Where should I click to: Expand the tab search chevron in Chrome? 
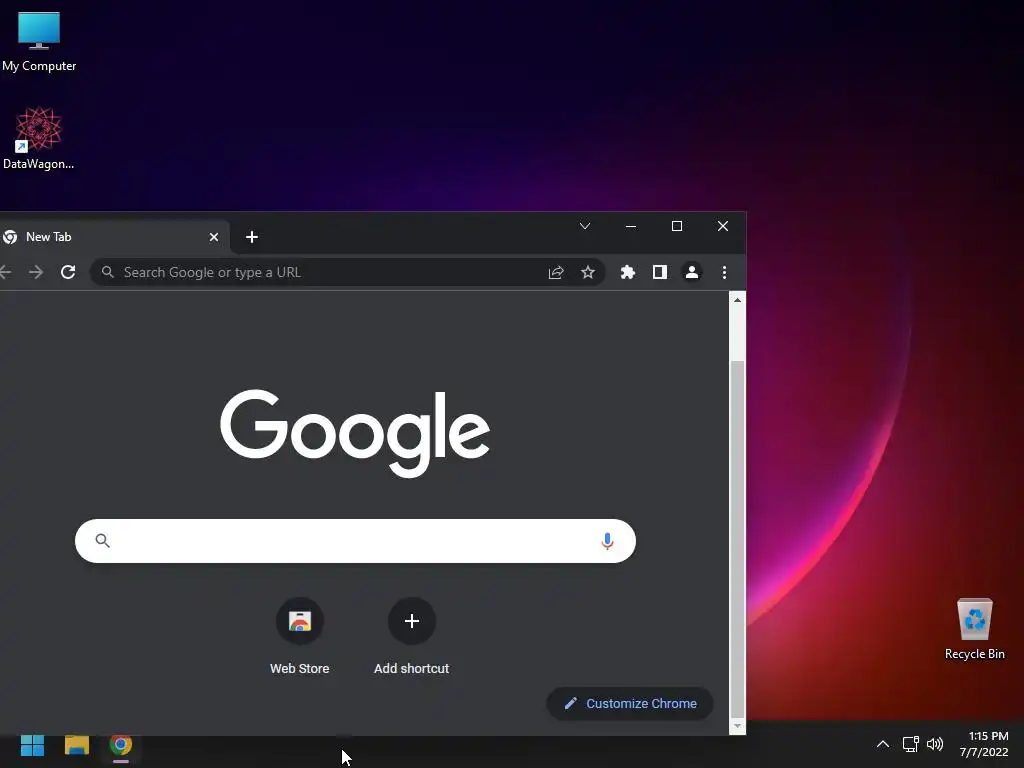(584, 226)
